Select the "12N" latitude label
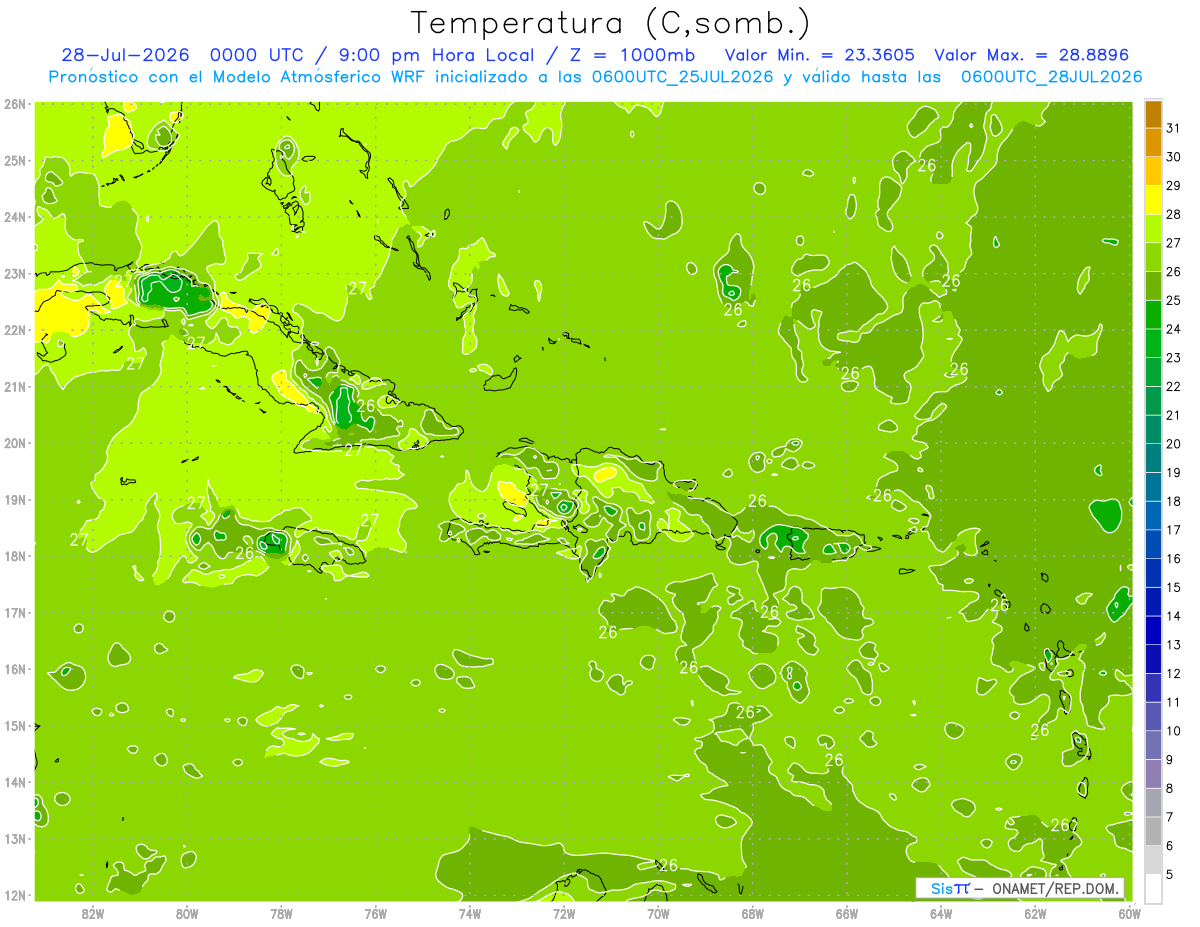This screenshot has height=927, width=1200. point(15,895)
